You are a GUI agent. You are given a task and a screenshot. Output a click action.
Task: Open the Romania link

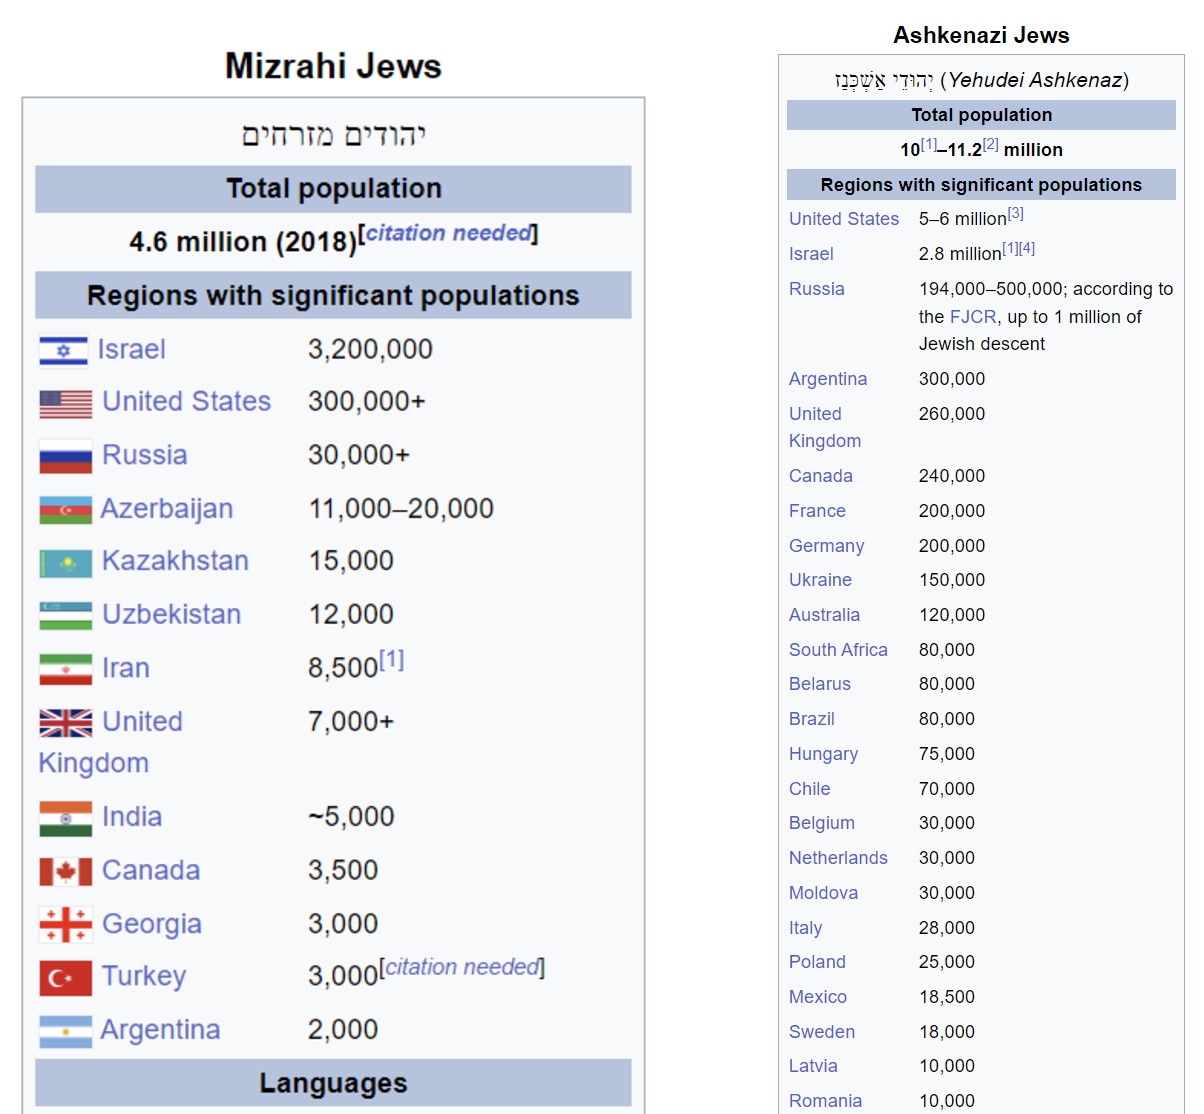pos(825,1101)
